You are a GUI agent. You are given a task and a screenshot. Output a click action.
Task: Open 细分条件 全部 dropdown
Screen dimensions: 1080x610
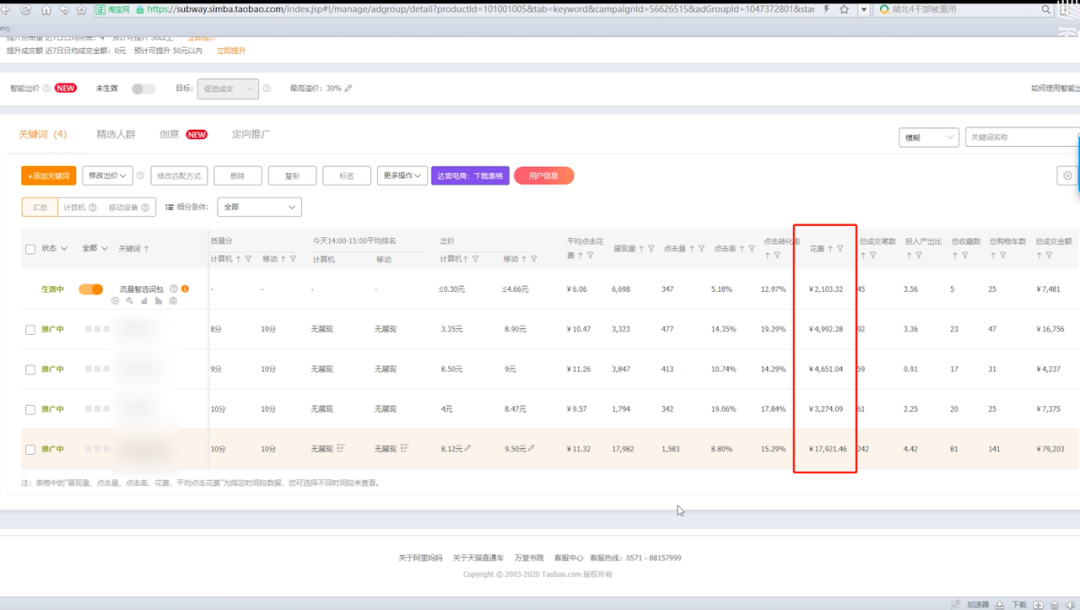pos(260,207)
